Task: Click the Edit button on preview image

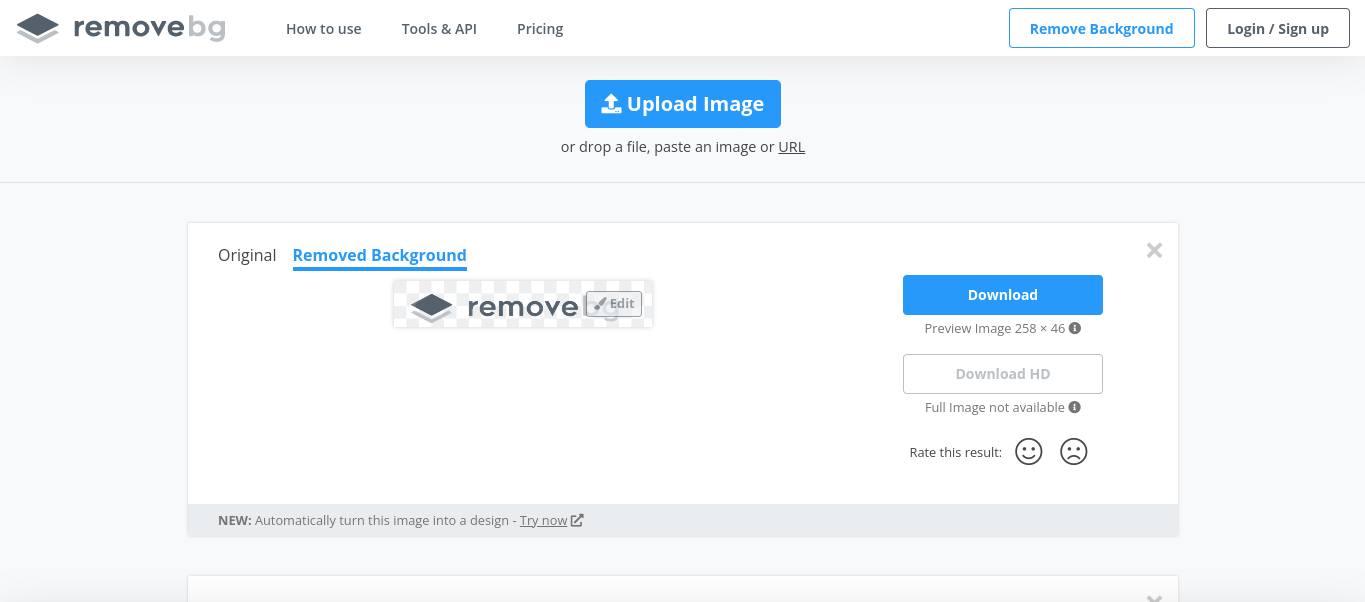Action: coord(614,304)
